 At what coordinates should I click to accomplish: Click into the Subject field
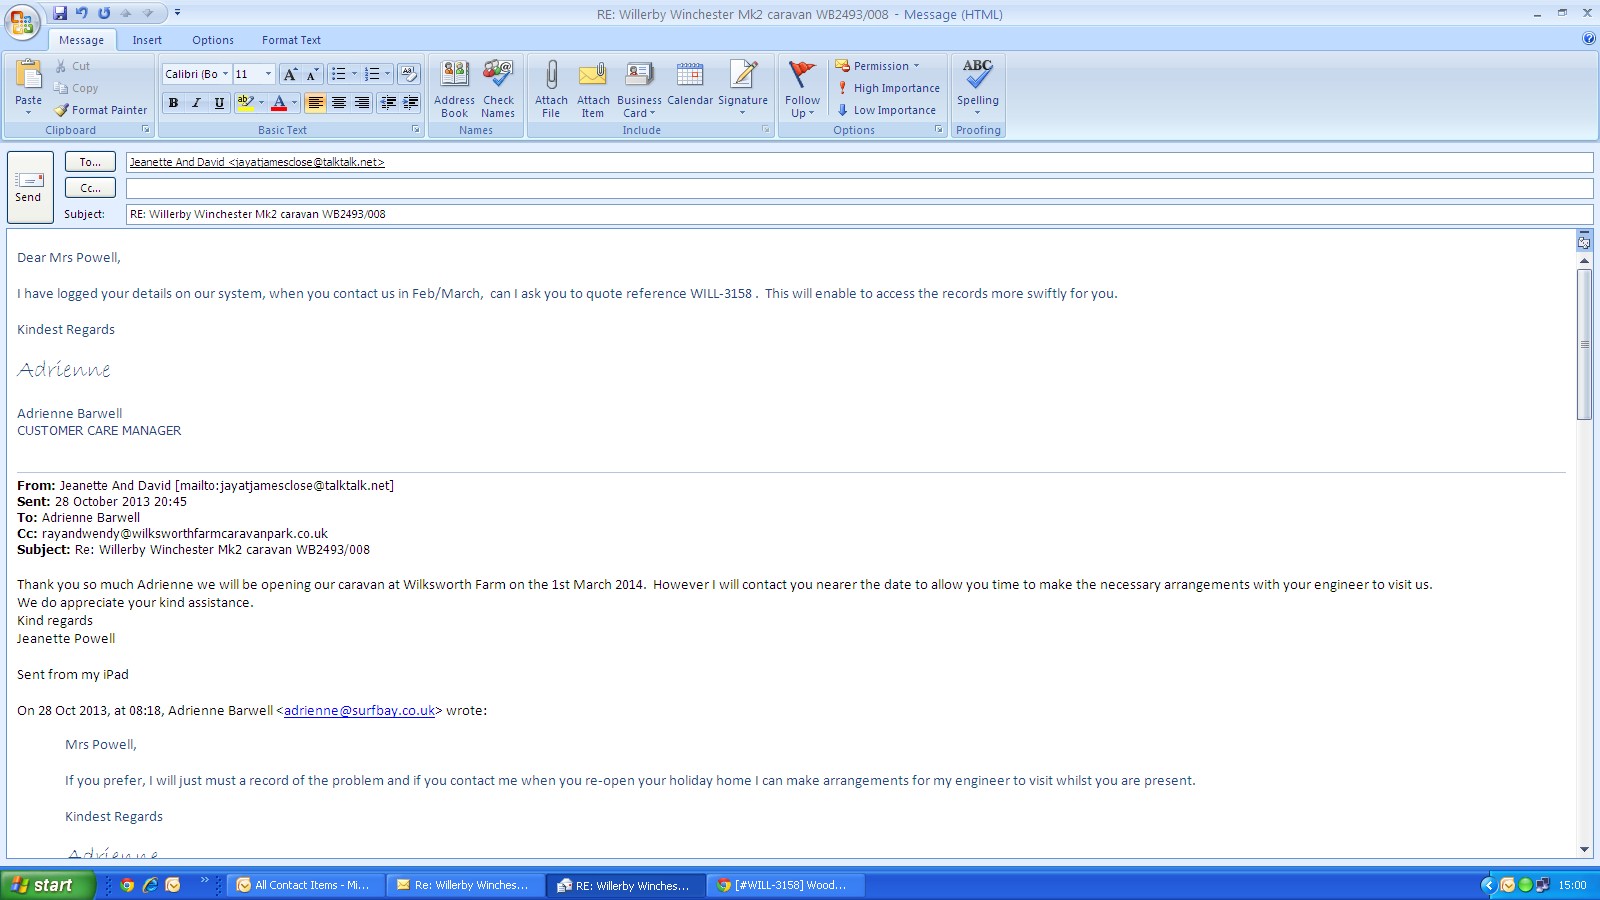coord(859,214)
